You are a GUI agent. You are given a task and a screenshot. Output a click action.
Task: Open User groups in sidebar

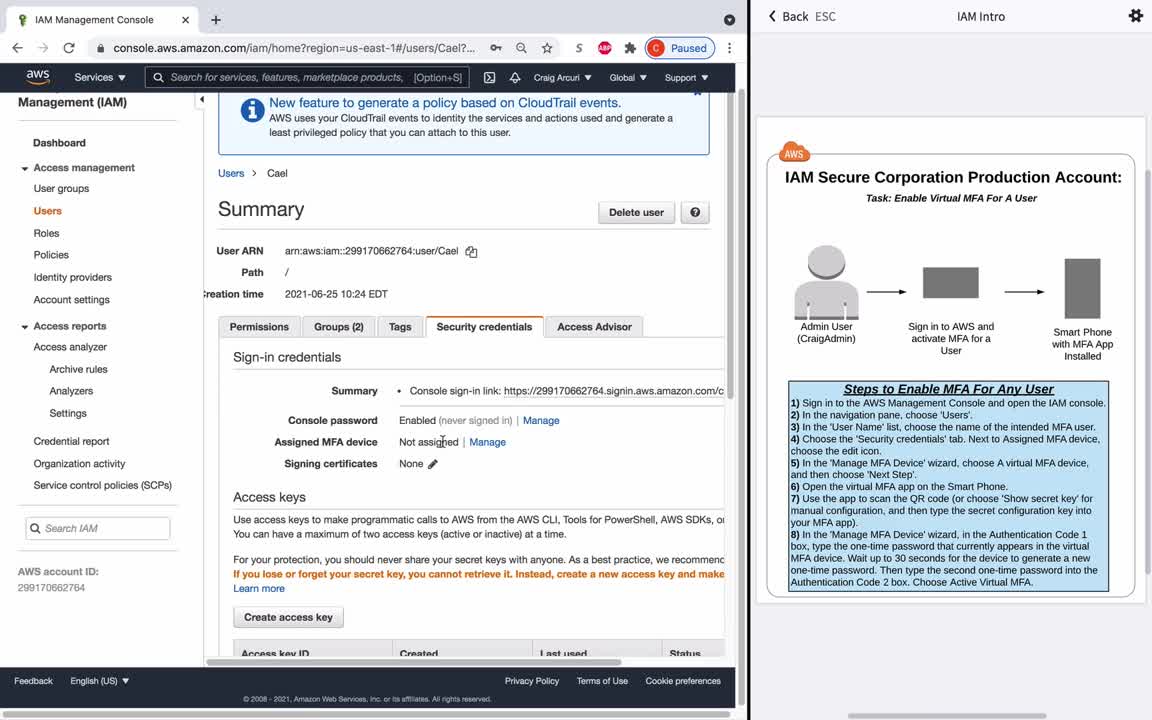[x=61, y=188]
